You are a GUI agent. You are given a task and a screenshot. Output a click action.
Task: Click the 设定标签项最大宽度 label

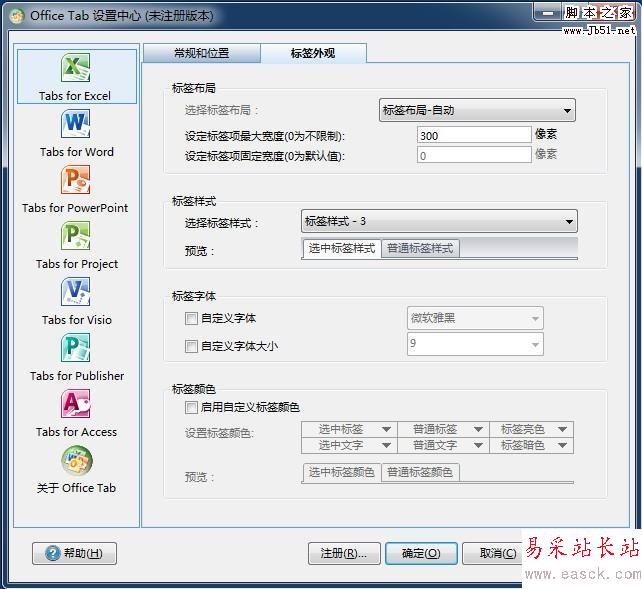point(264,136)
